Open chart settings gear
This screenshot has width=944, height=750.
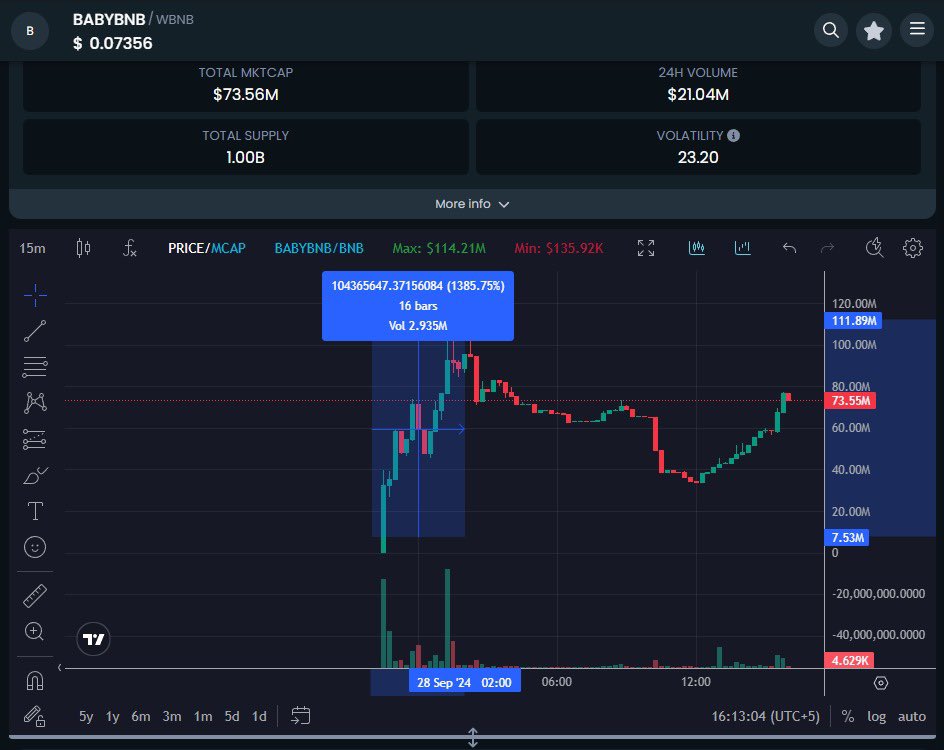click(913, 248)
